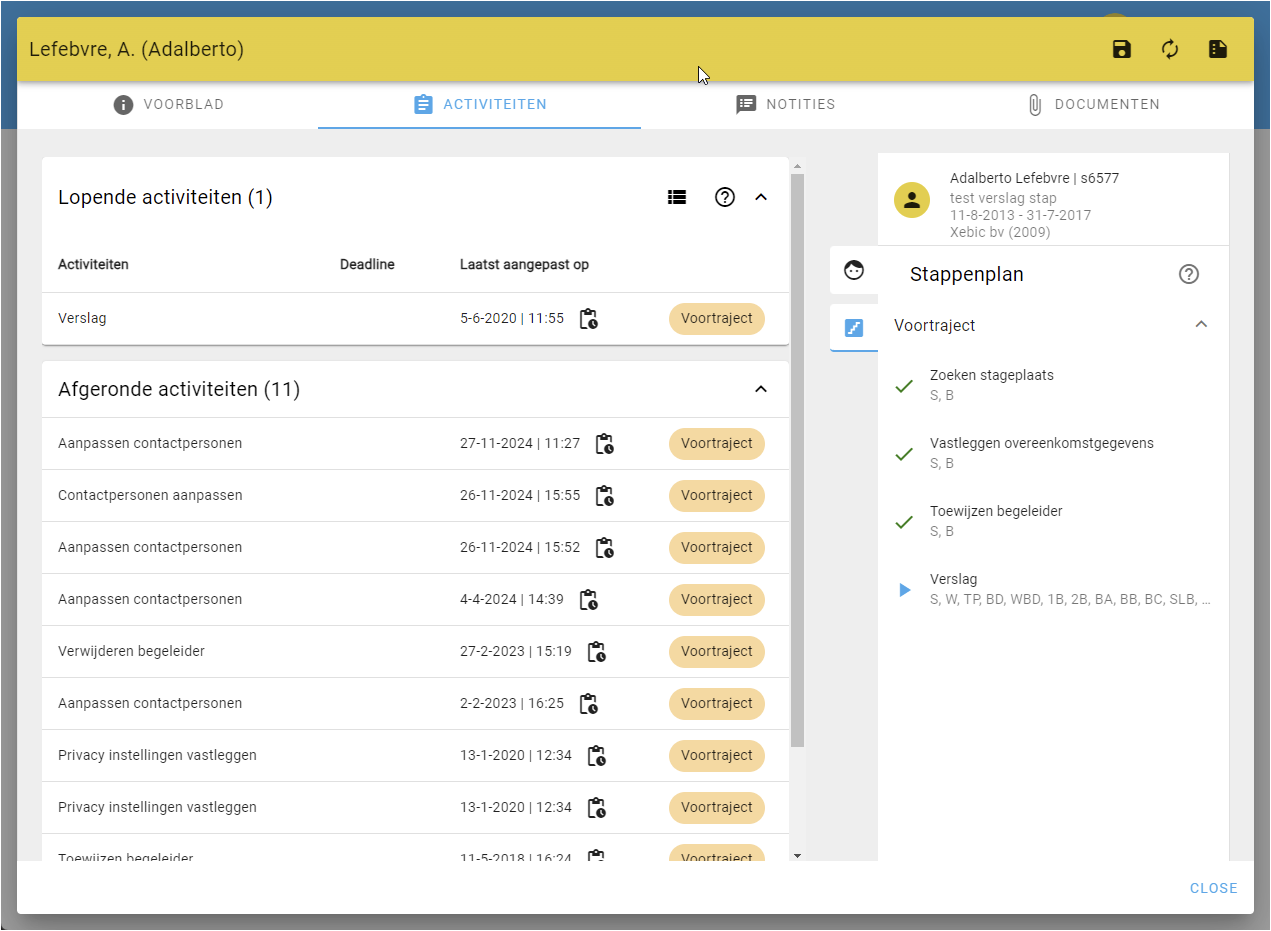Click the checkmark beside Zoeken stageplaats
This screenshot has width=1271, height=931.
click(904, 386)
